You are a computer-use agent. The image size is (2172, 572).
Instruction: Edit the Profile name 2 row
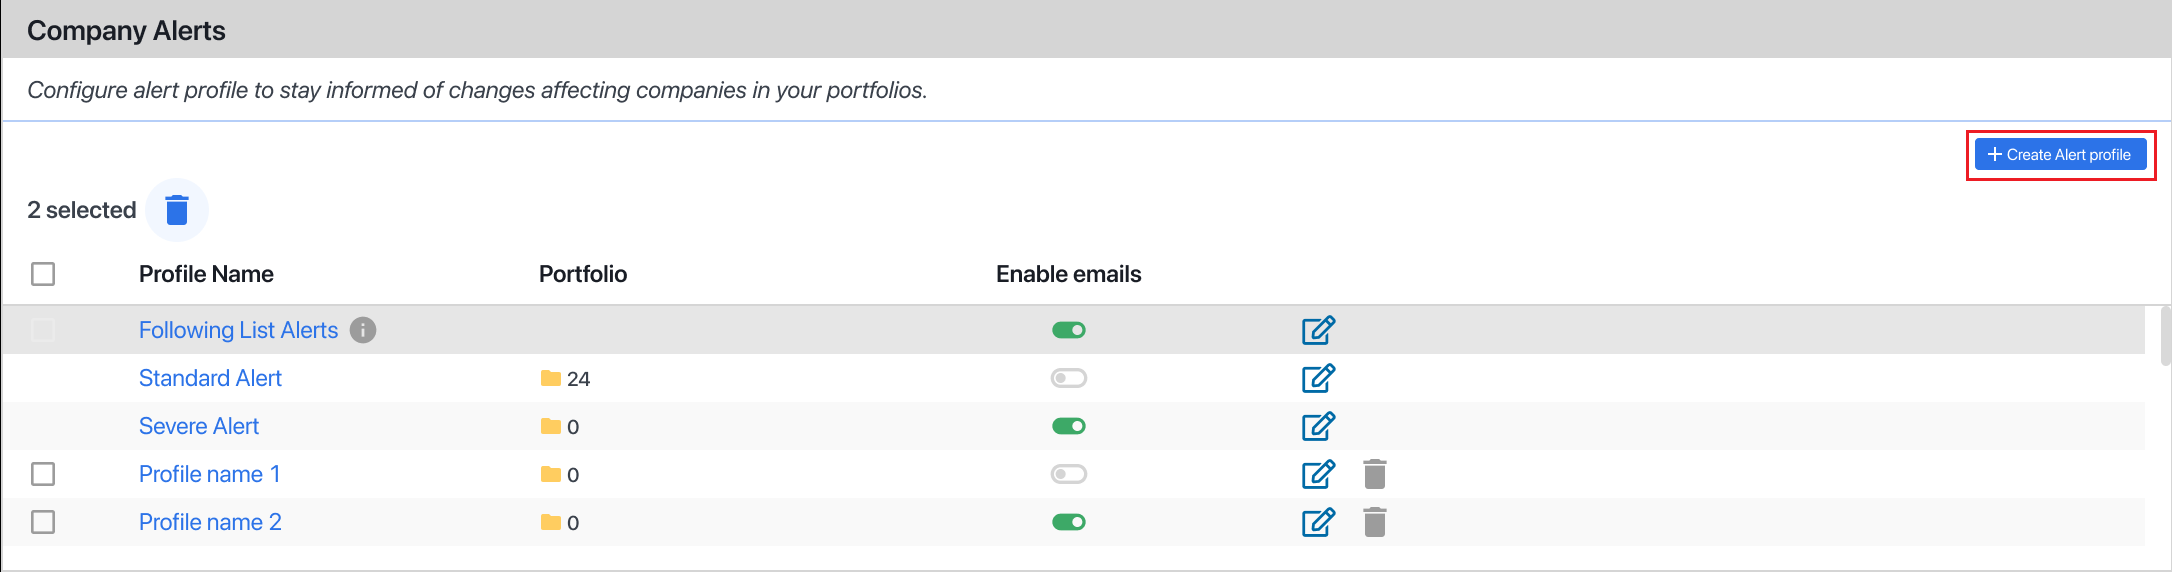click(1318, 522)
